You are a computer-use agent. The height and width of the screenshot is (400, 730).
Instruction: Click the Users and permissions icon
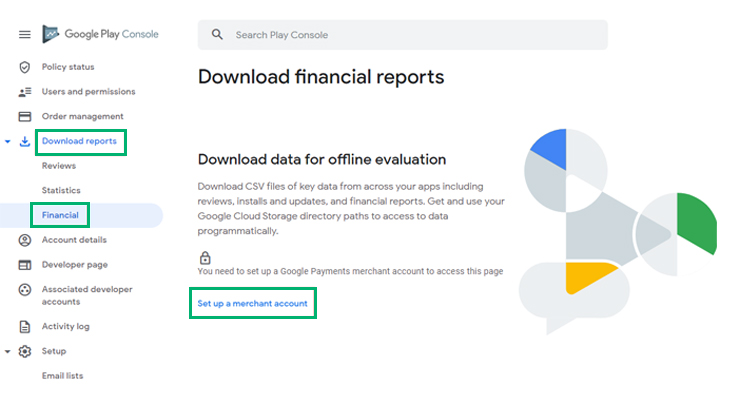(x=25, y=92)
